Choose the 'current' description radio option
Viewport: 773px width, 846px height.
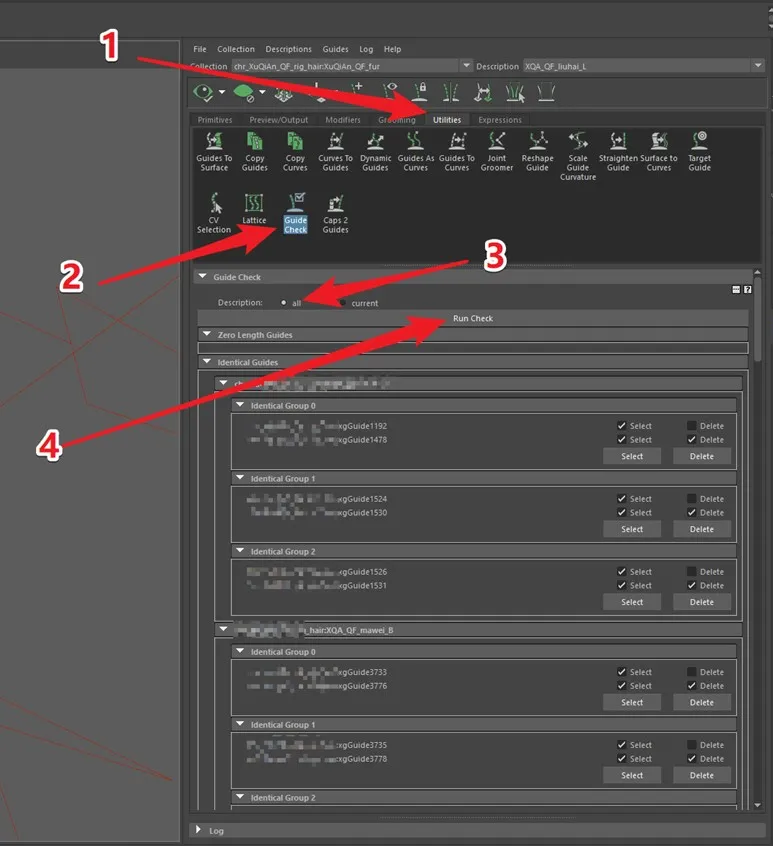pyautogui.click(x=344, y=302)
